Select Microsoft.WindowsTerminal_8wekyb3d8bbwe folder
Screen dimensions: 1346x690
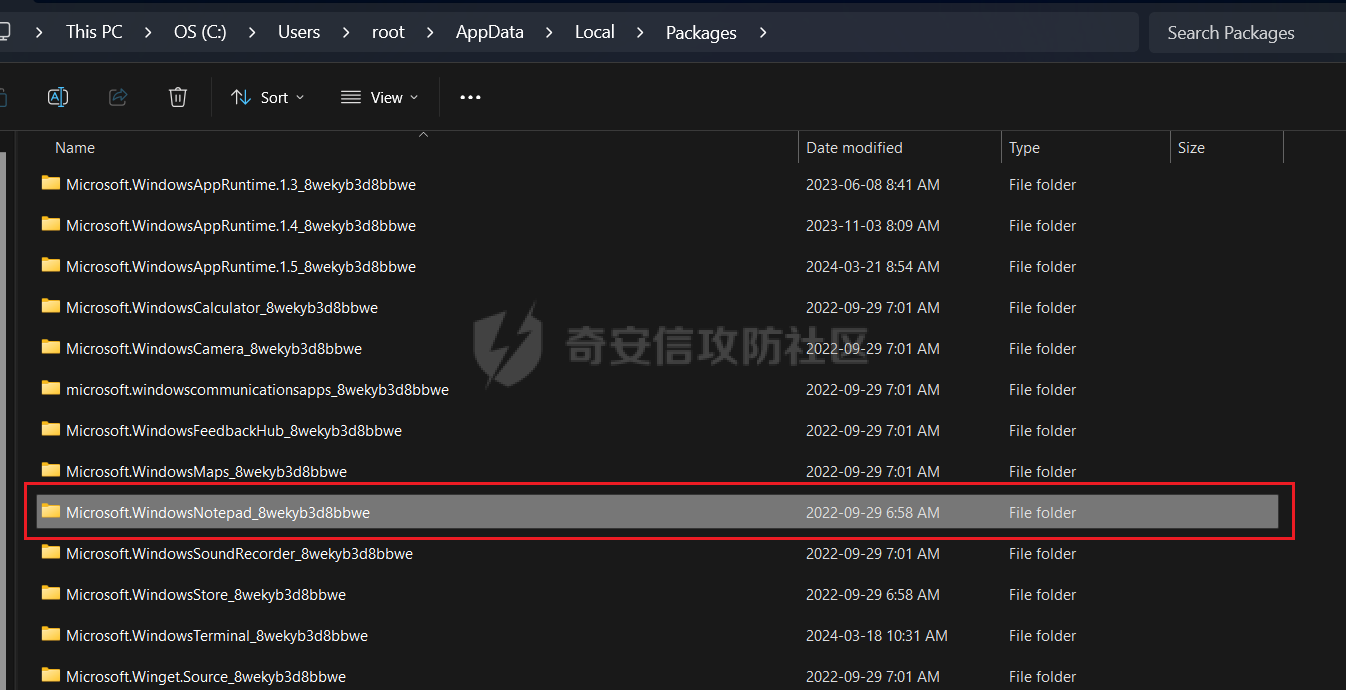pos(658,635)
